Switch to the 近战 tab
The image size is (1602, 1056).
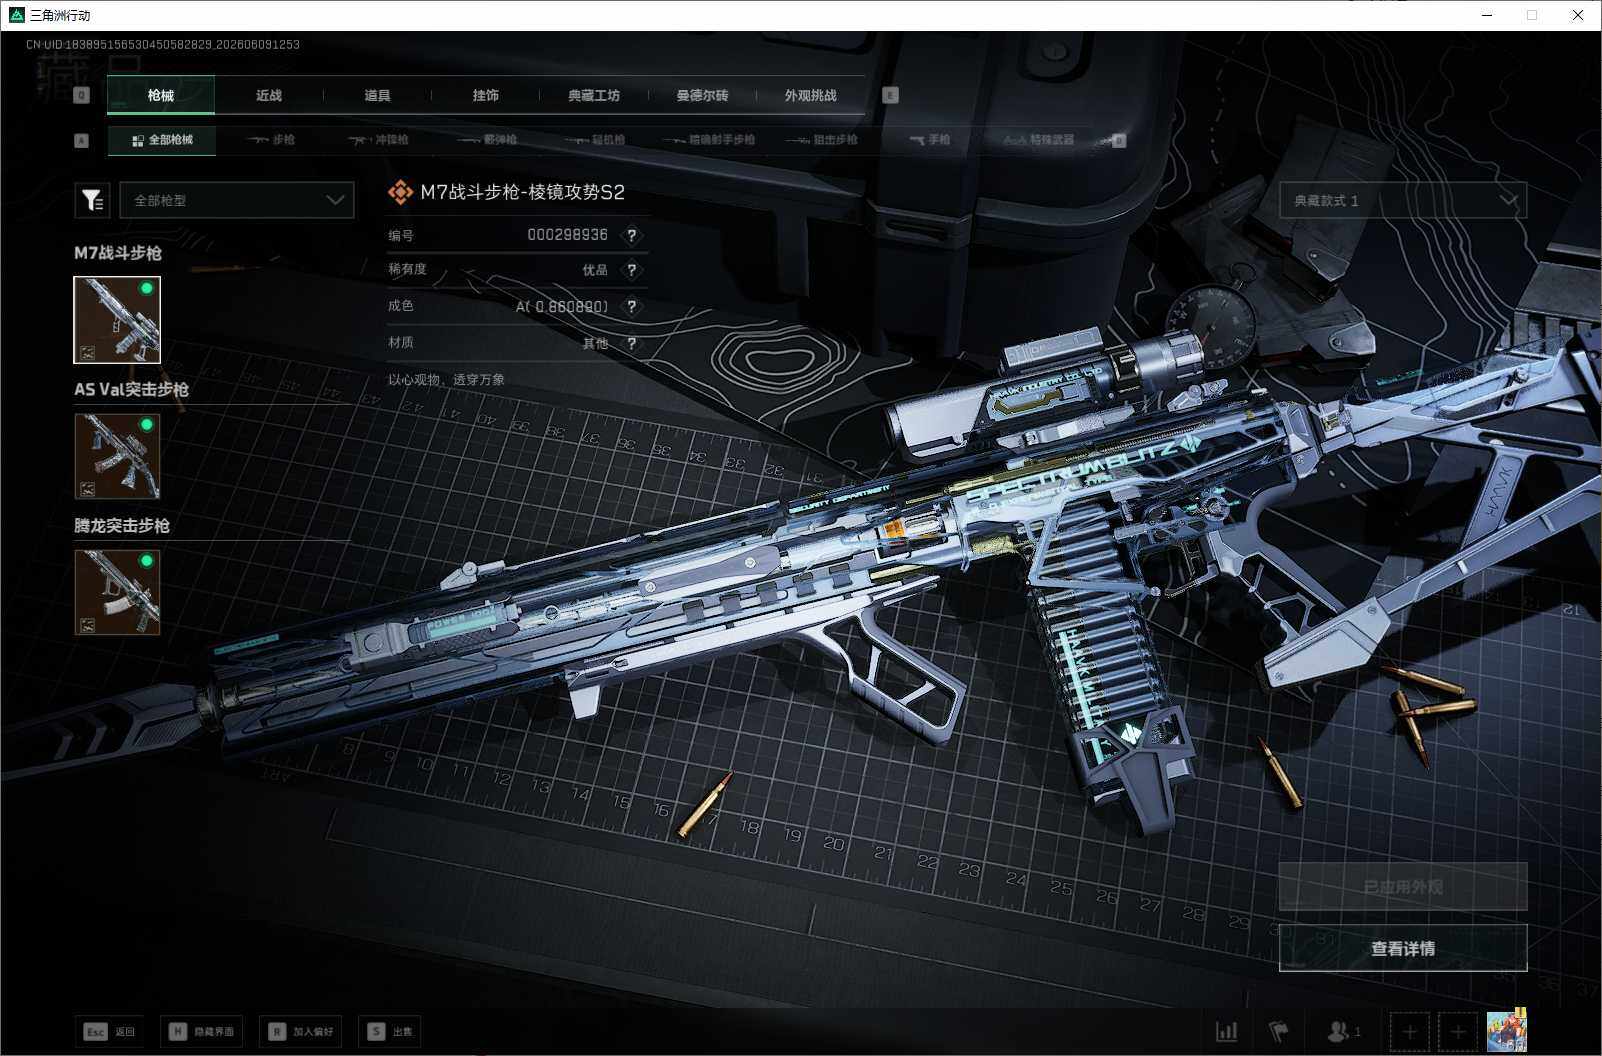269,95
